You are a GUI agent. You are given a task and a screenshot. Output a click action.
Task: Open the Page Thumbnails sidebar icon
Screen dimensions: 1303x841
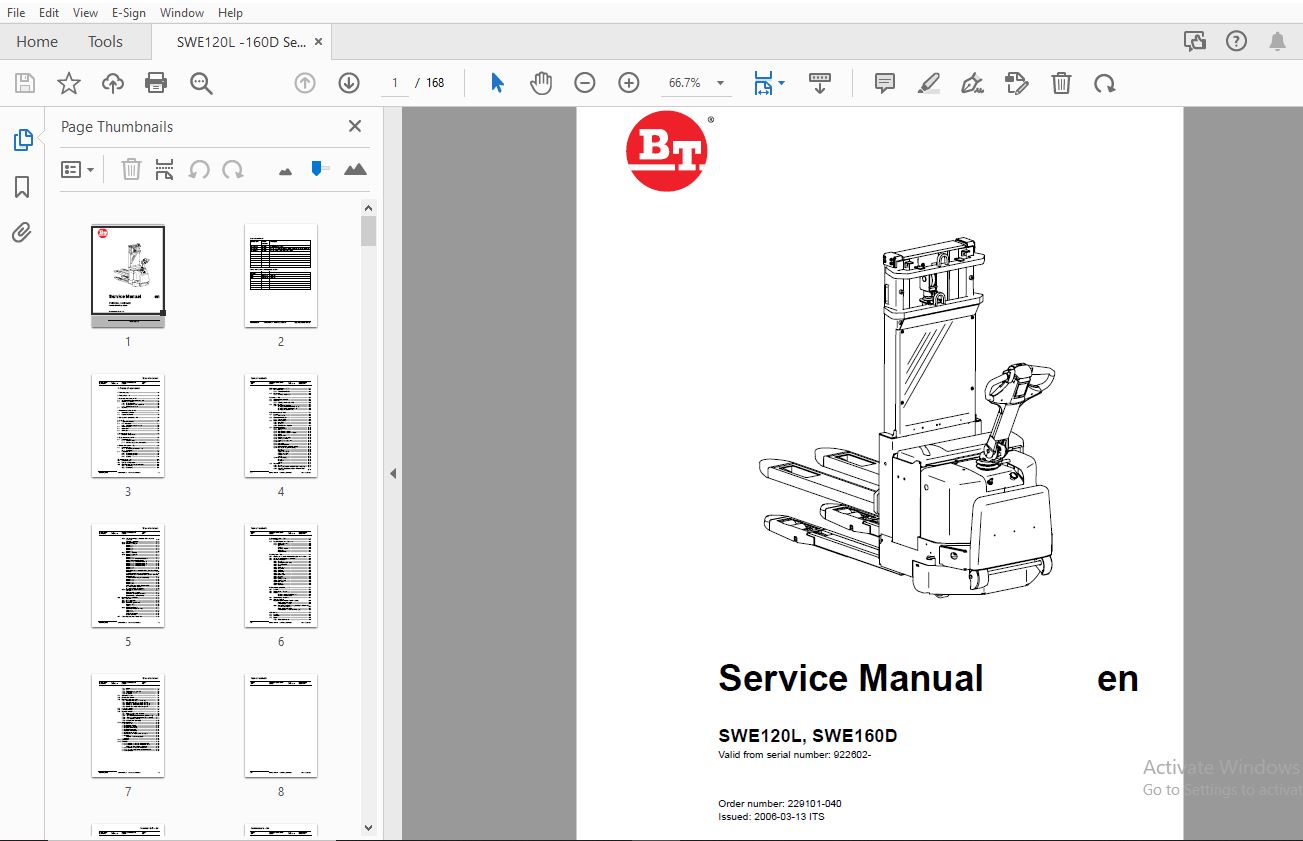[23, 140]
